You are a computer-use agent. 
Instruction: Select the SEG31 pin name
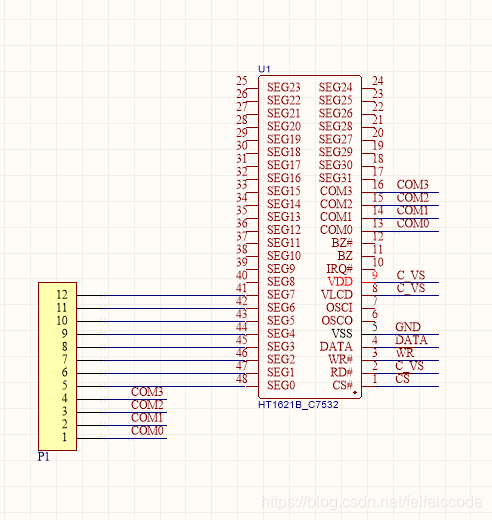(335, 178)
